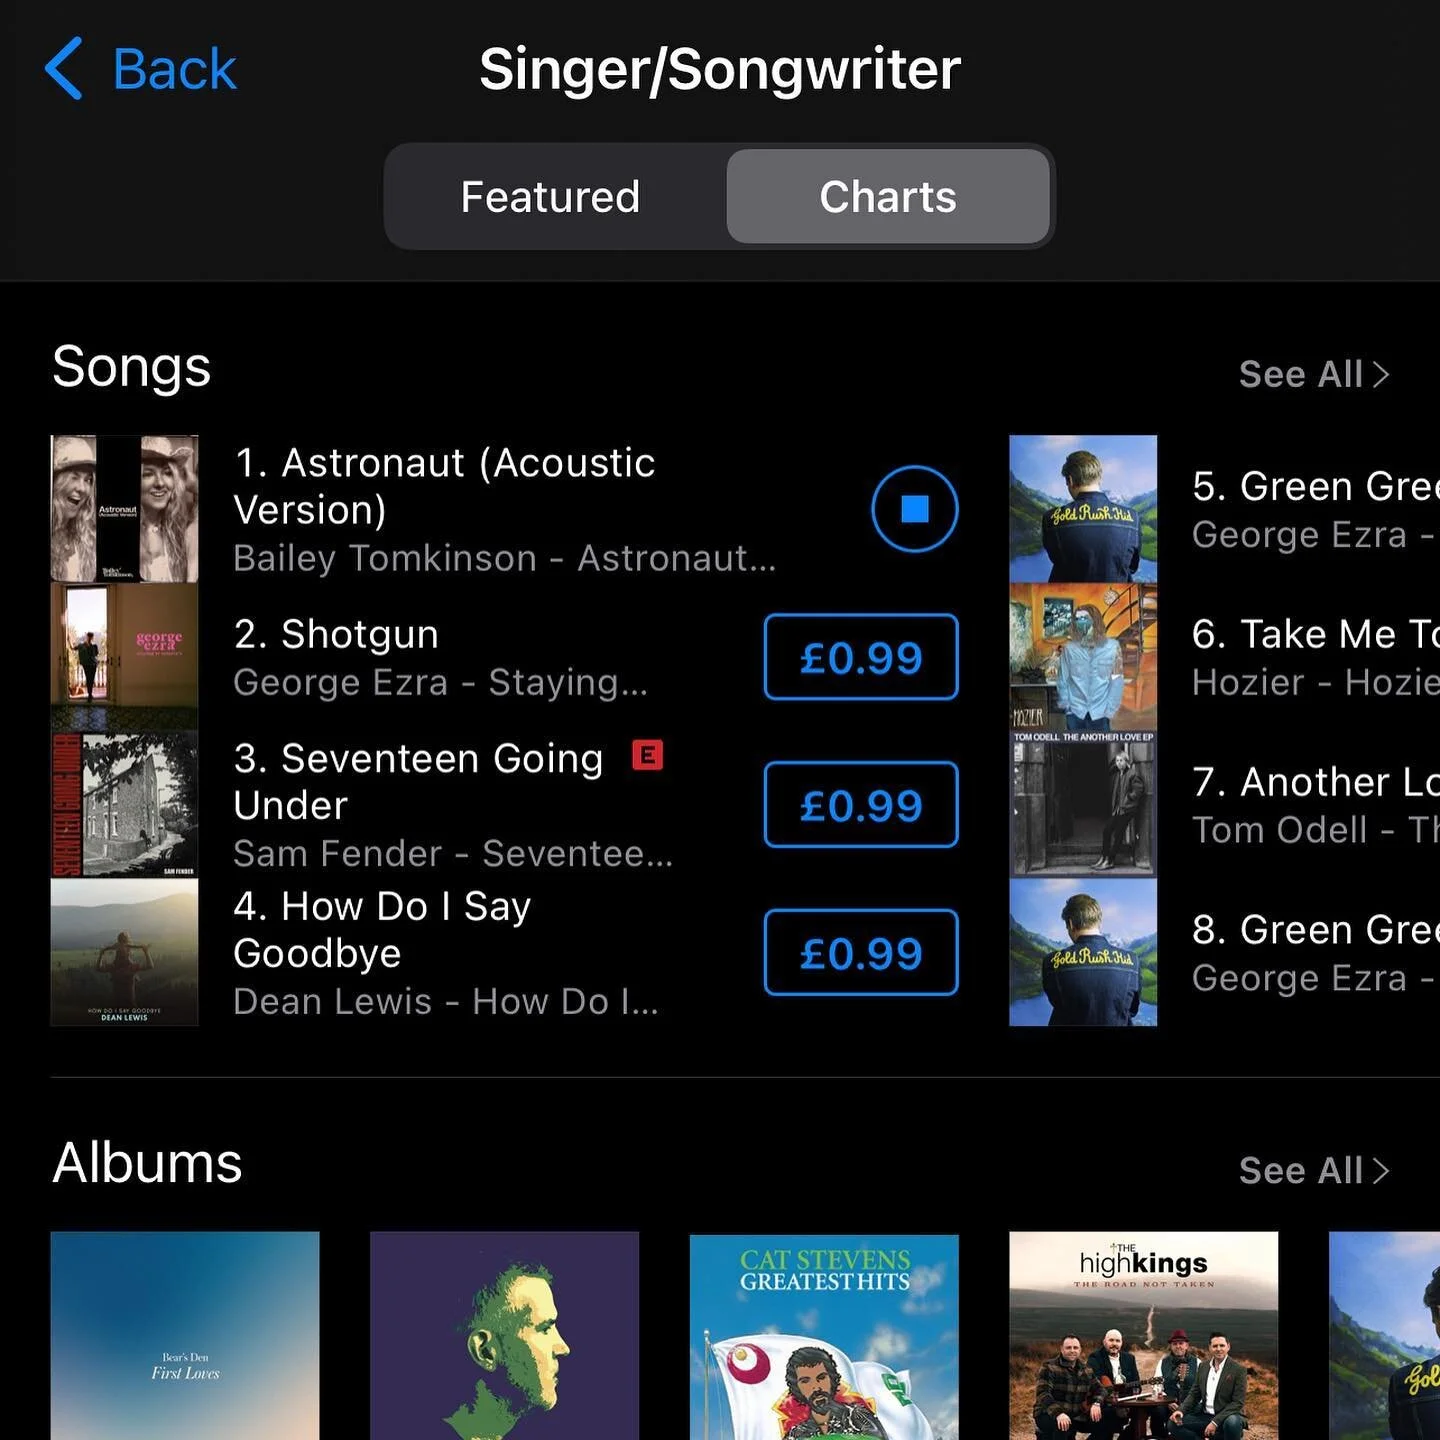Open the Shotgun George Ezra artwork

click(x=124, y=656)
